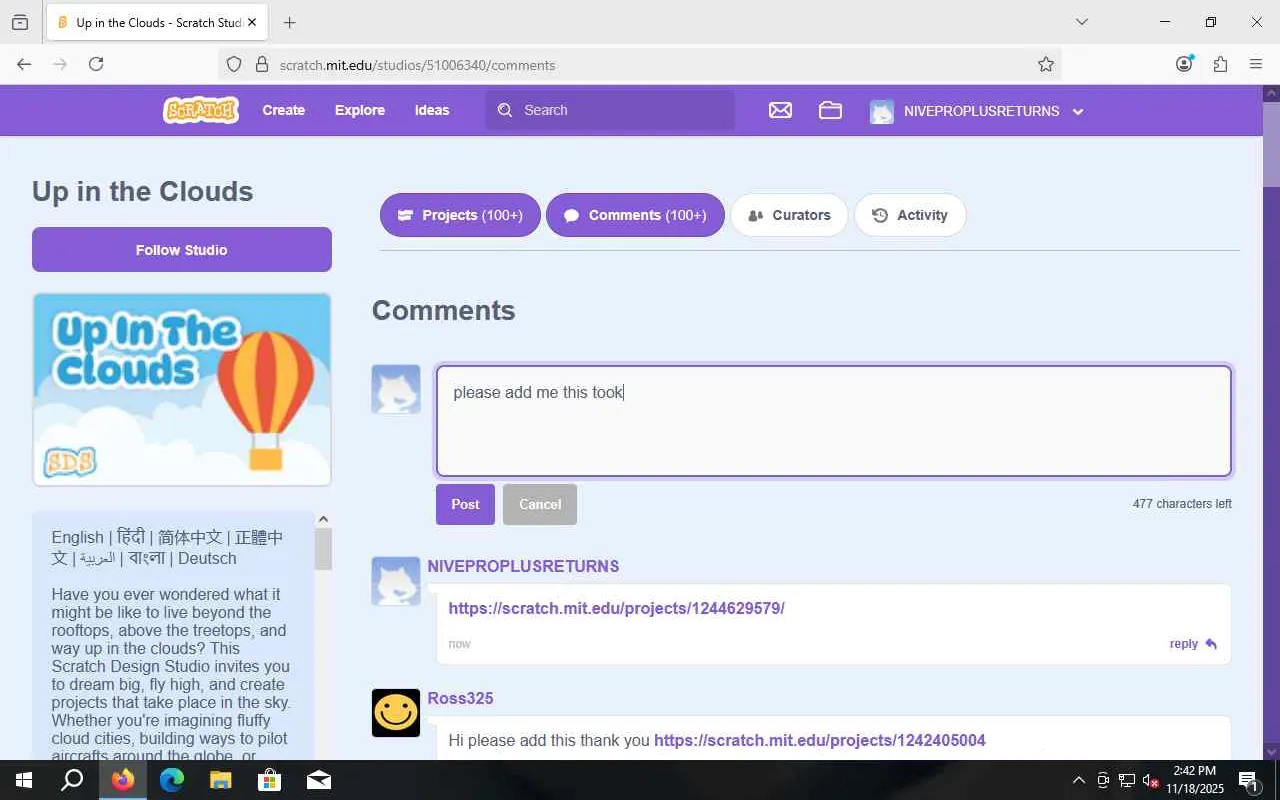Click the page vertical scrollbar thumb
Image resolution: width=1280 pixels, height=800 pixels.
pos(1271,145)
